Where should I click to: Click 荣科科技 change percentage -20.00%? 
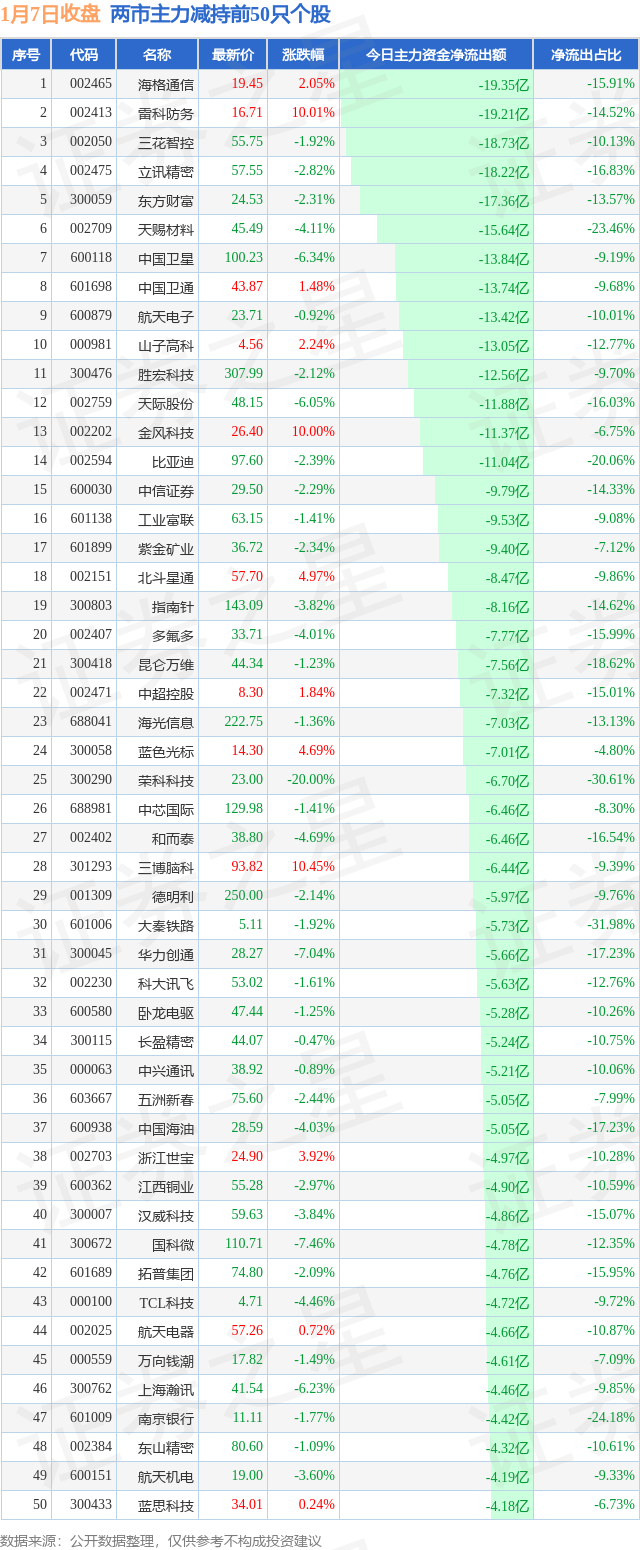(x=311, y=780)
